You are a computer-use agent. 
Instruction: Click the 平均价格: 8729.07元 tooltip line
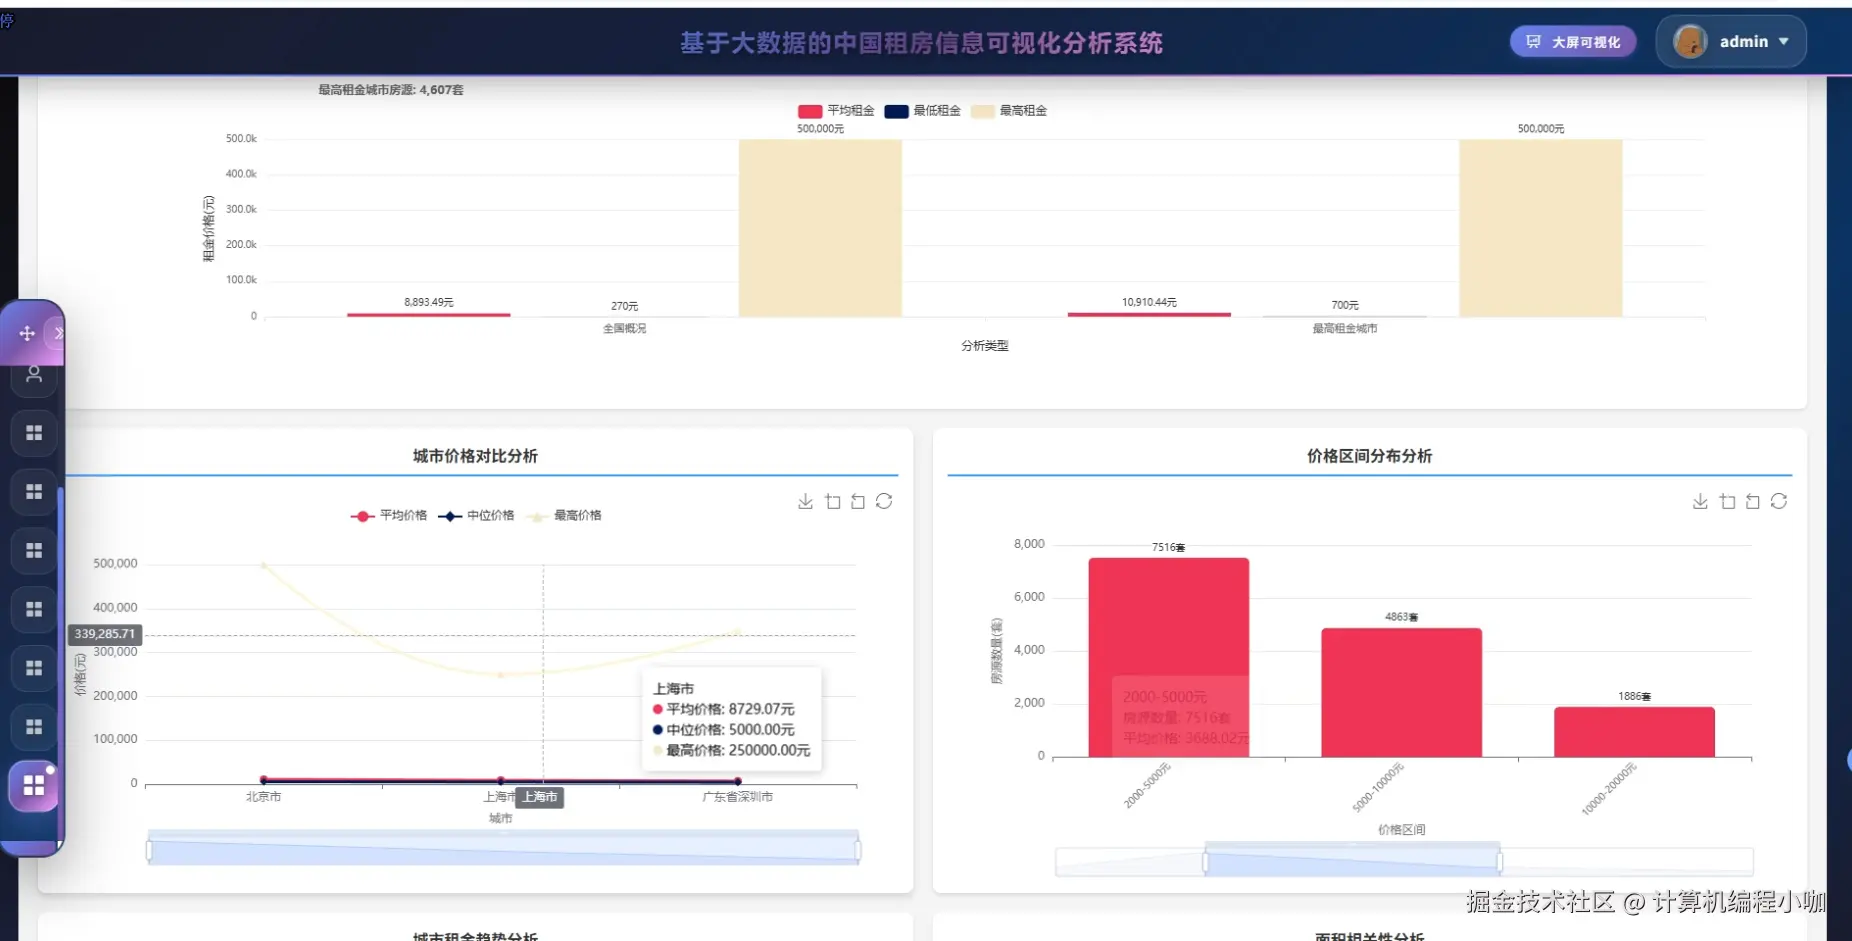[x=723, y=709]
